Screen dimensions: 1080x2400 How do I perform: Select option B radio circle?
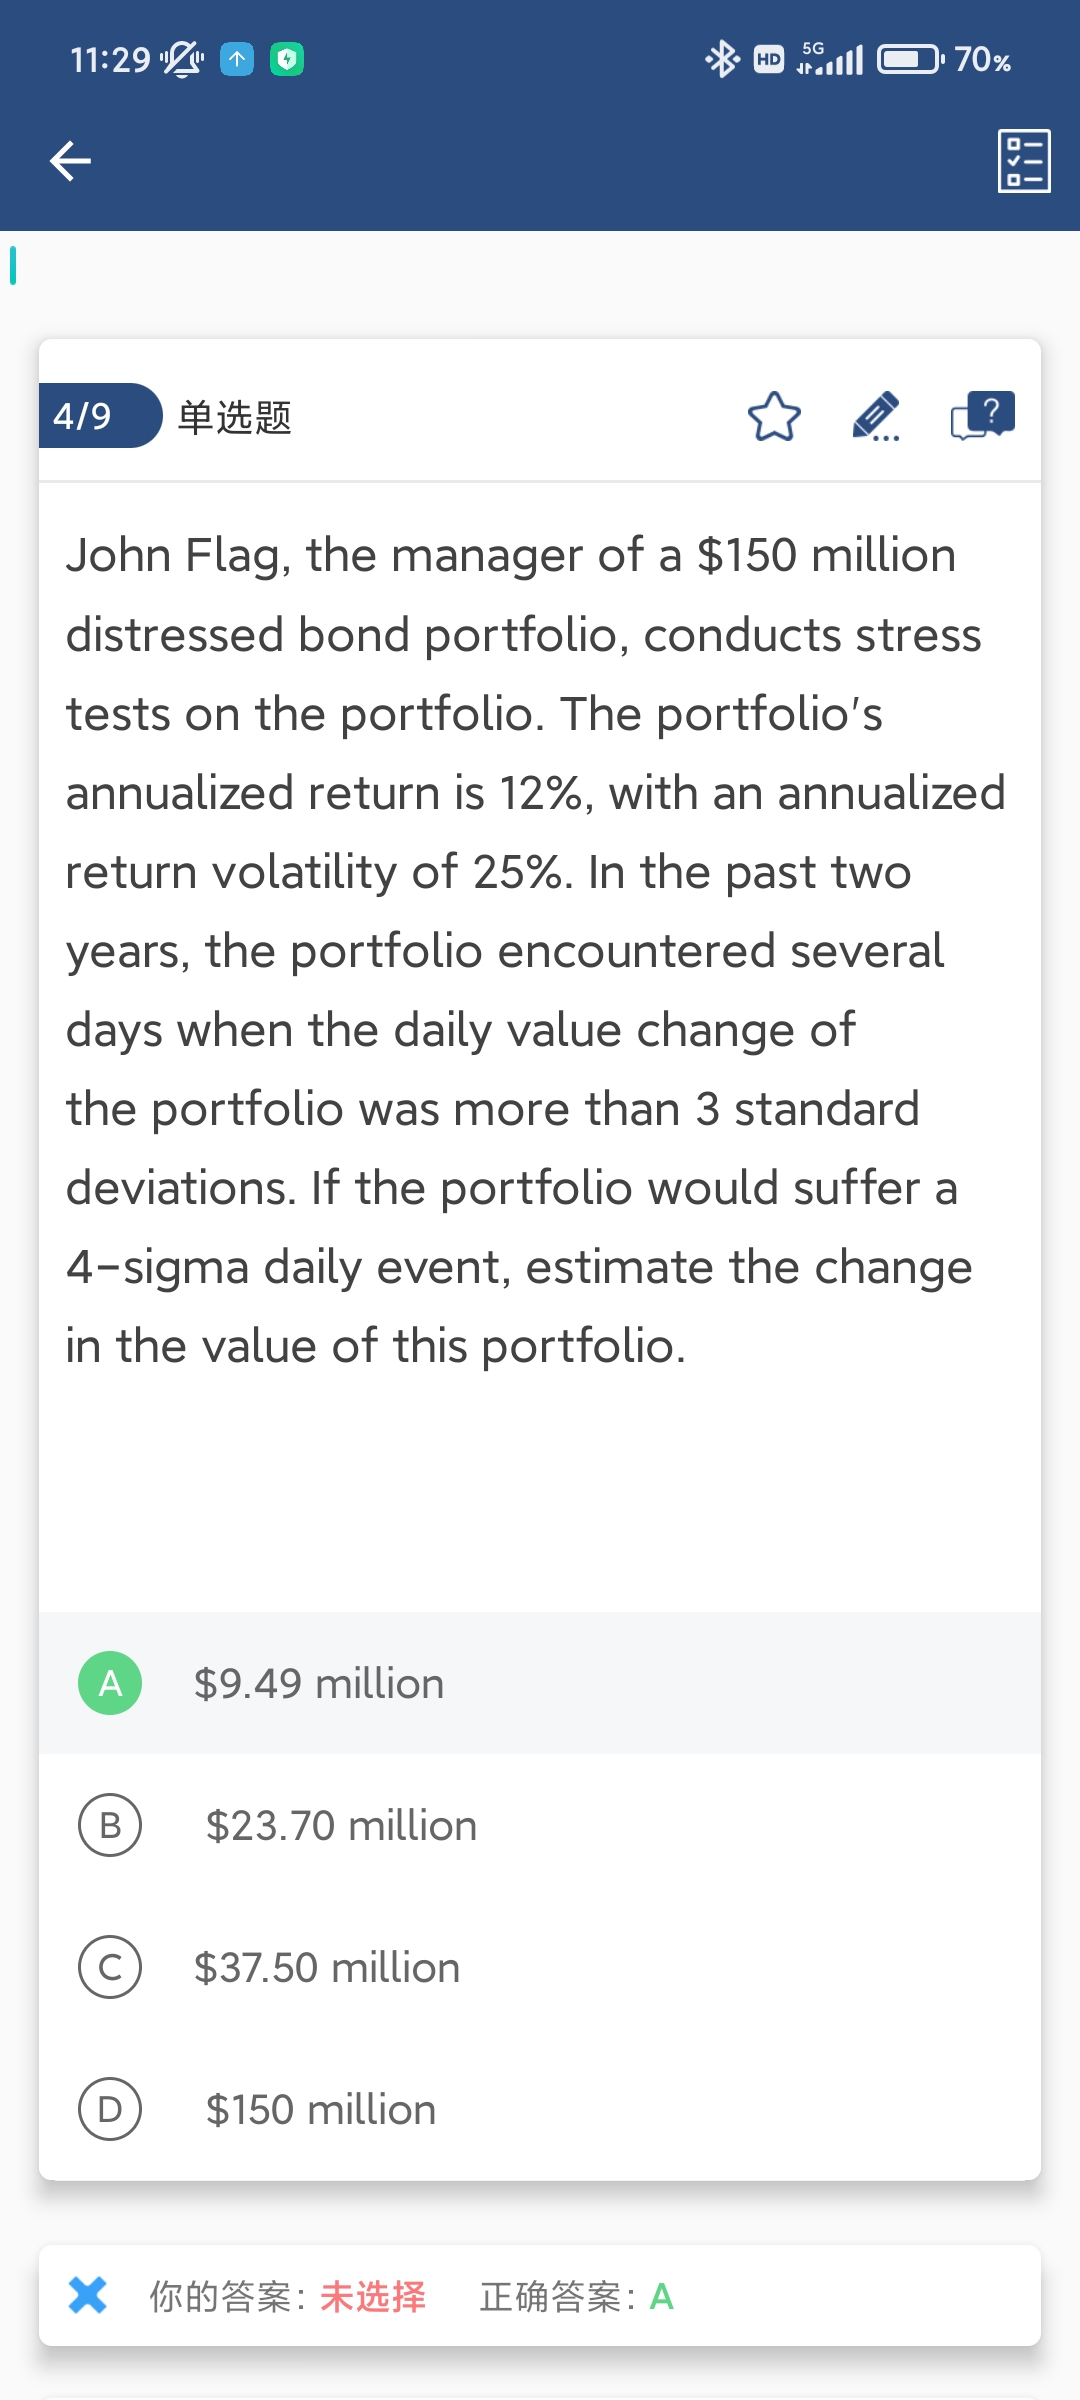pyautogui.click(x=110, y=1825)
